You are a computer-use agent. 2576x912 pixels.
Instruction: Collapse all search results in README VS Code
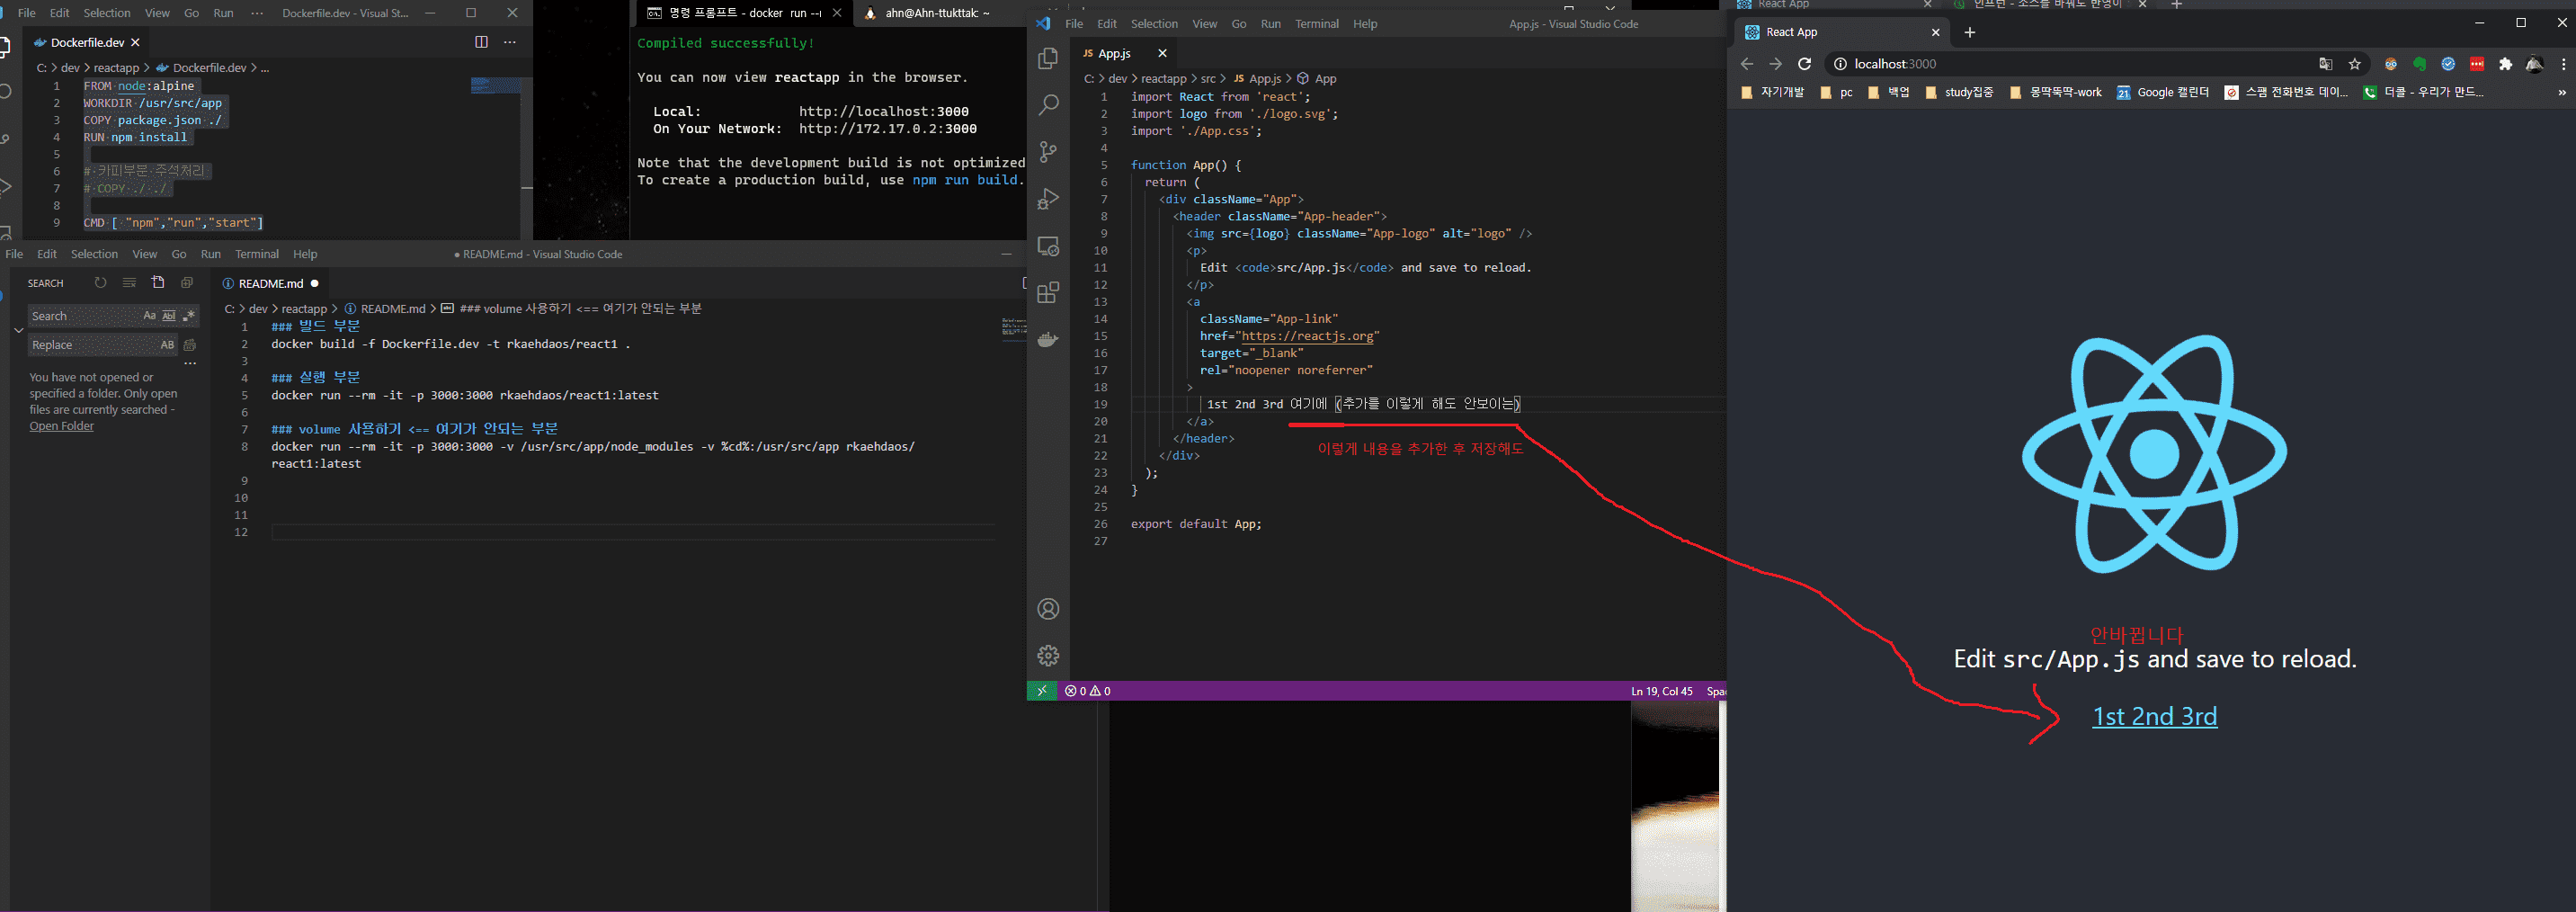coord(186,283)
